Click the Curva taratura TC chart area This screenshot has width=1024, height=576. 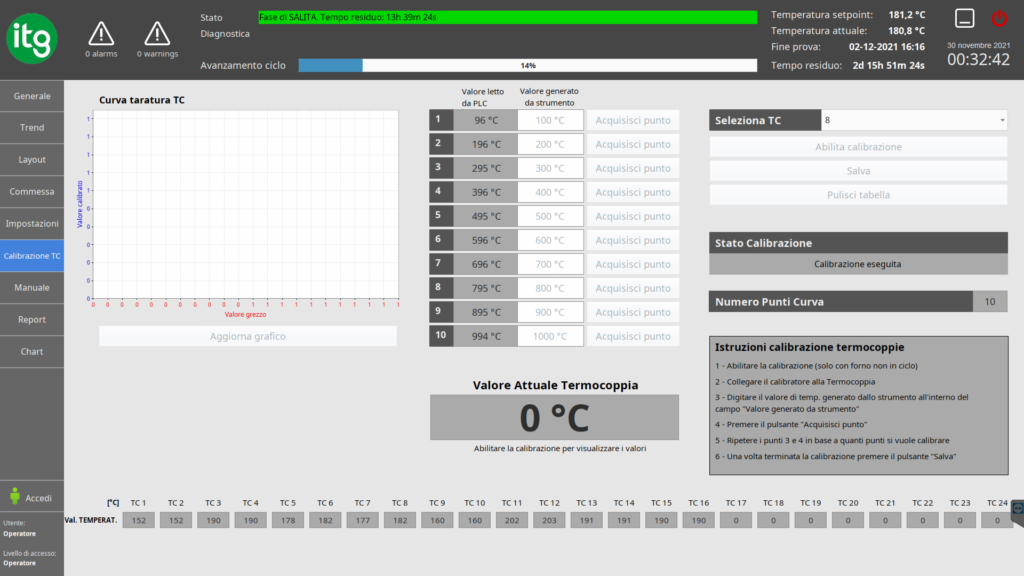coord(246,204)
